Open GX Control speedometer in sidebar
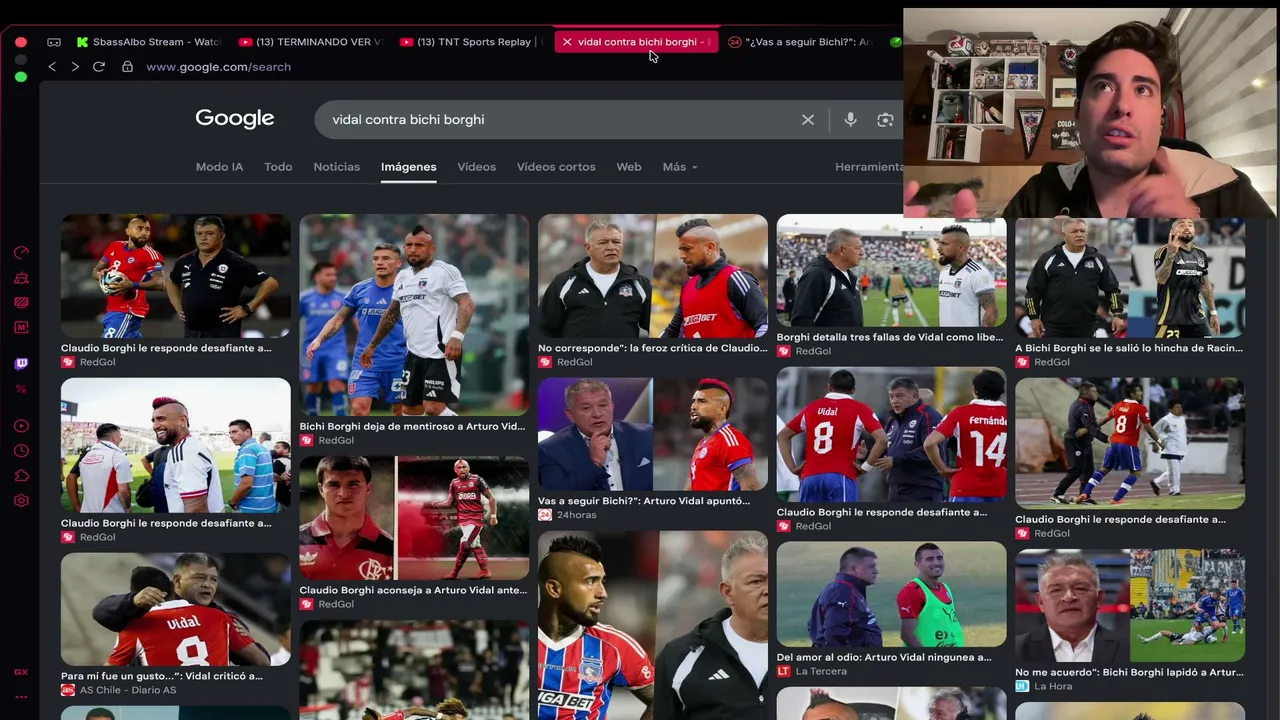The image size is (1280, 720). tap(21, 253)
